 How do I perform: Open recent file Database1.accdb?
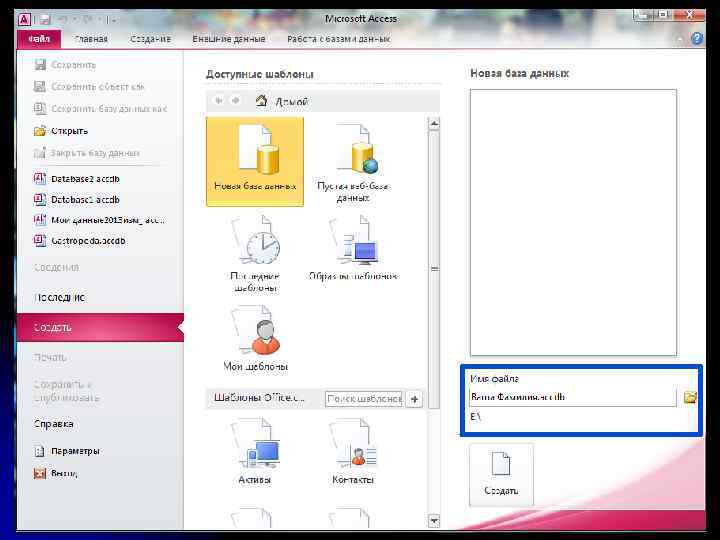(x=77, y=200)
